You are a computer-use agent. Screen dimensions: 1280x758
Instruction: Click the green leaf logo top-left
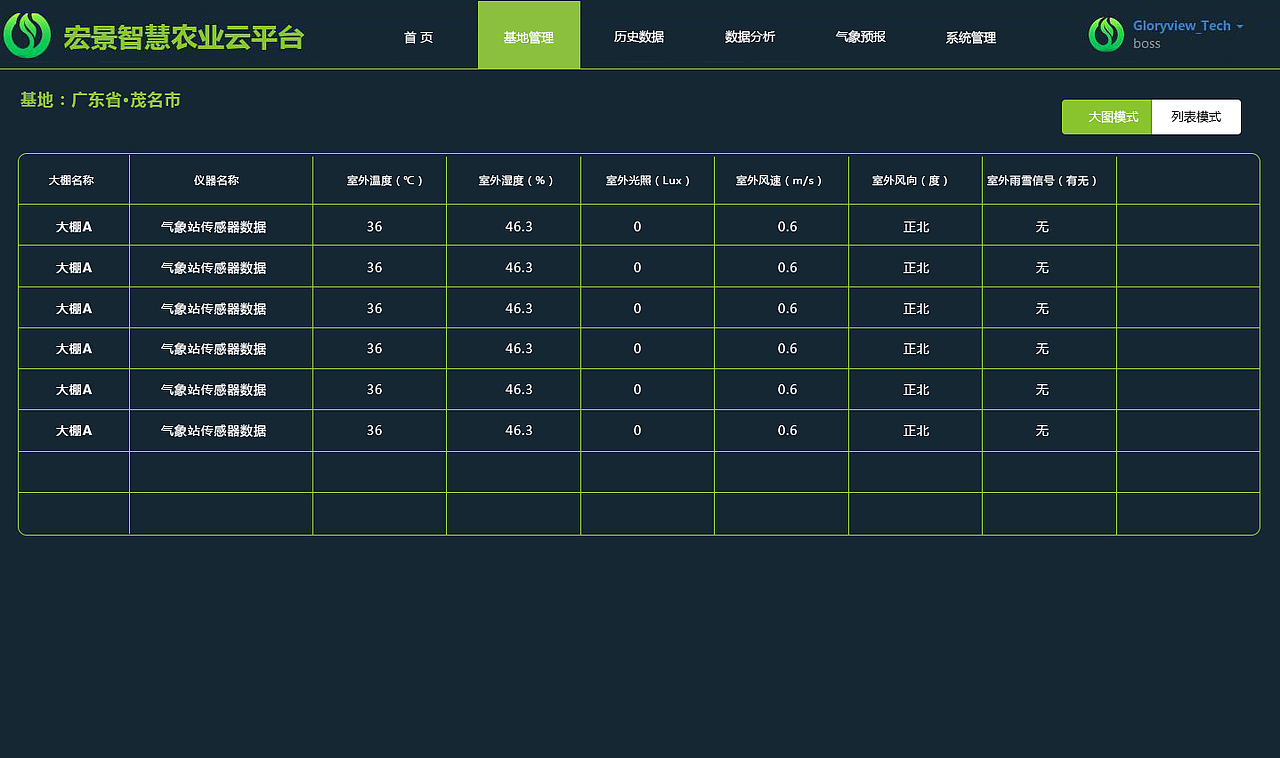[27, 33]
